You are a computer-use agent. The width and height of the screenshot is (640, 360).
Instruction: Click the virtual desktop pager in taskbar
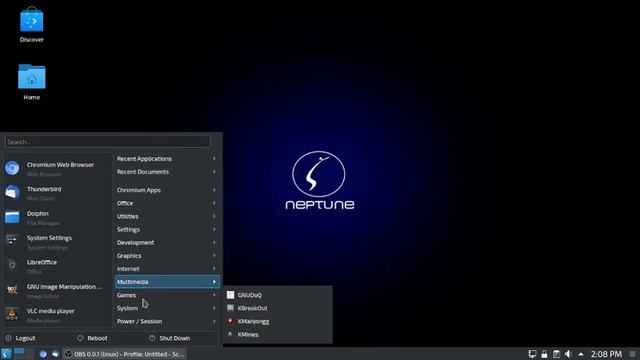pyautogui.click(x=23, y=353)
